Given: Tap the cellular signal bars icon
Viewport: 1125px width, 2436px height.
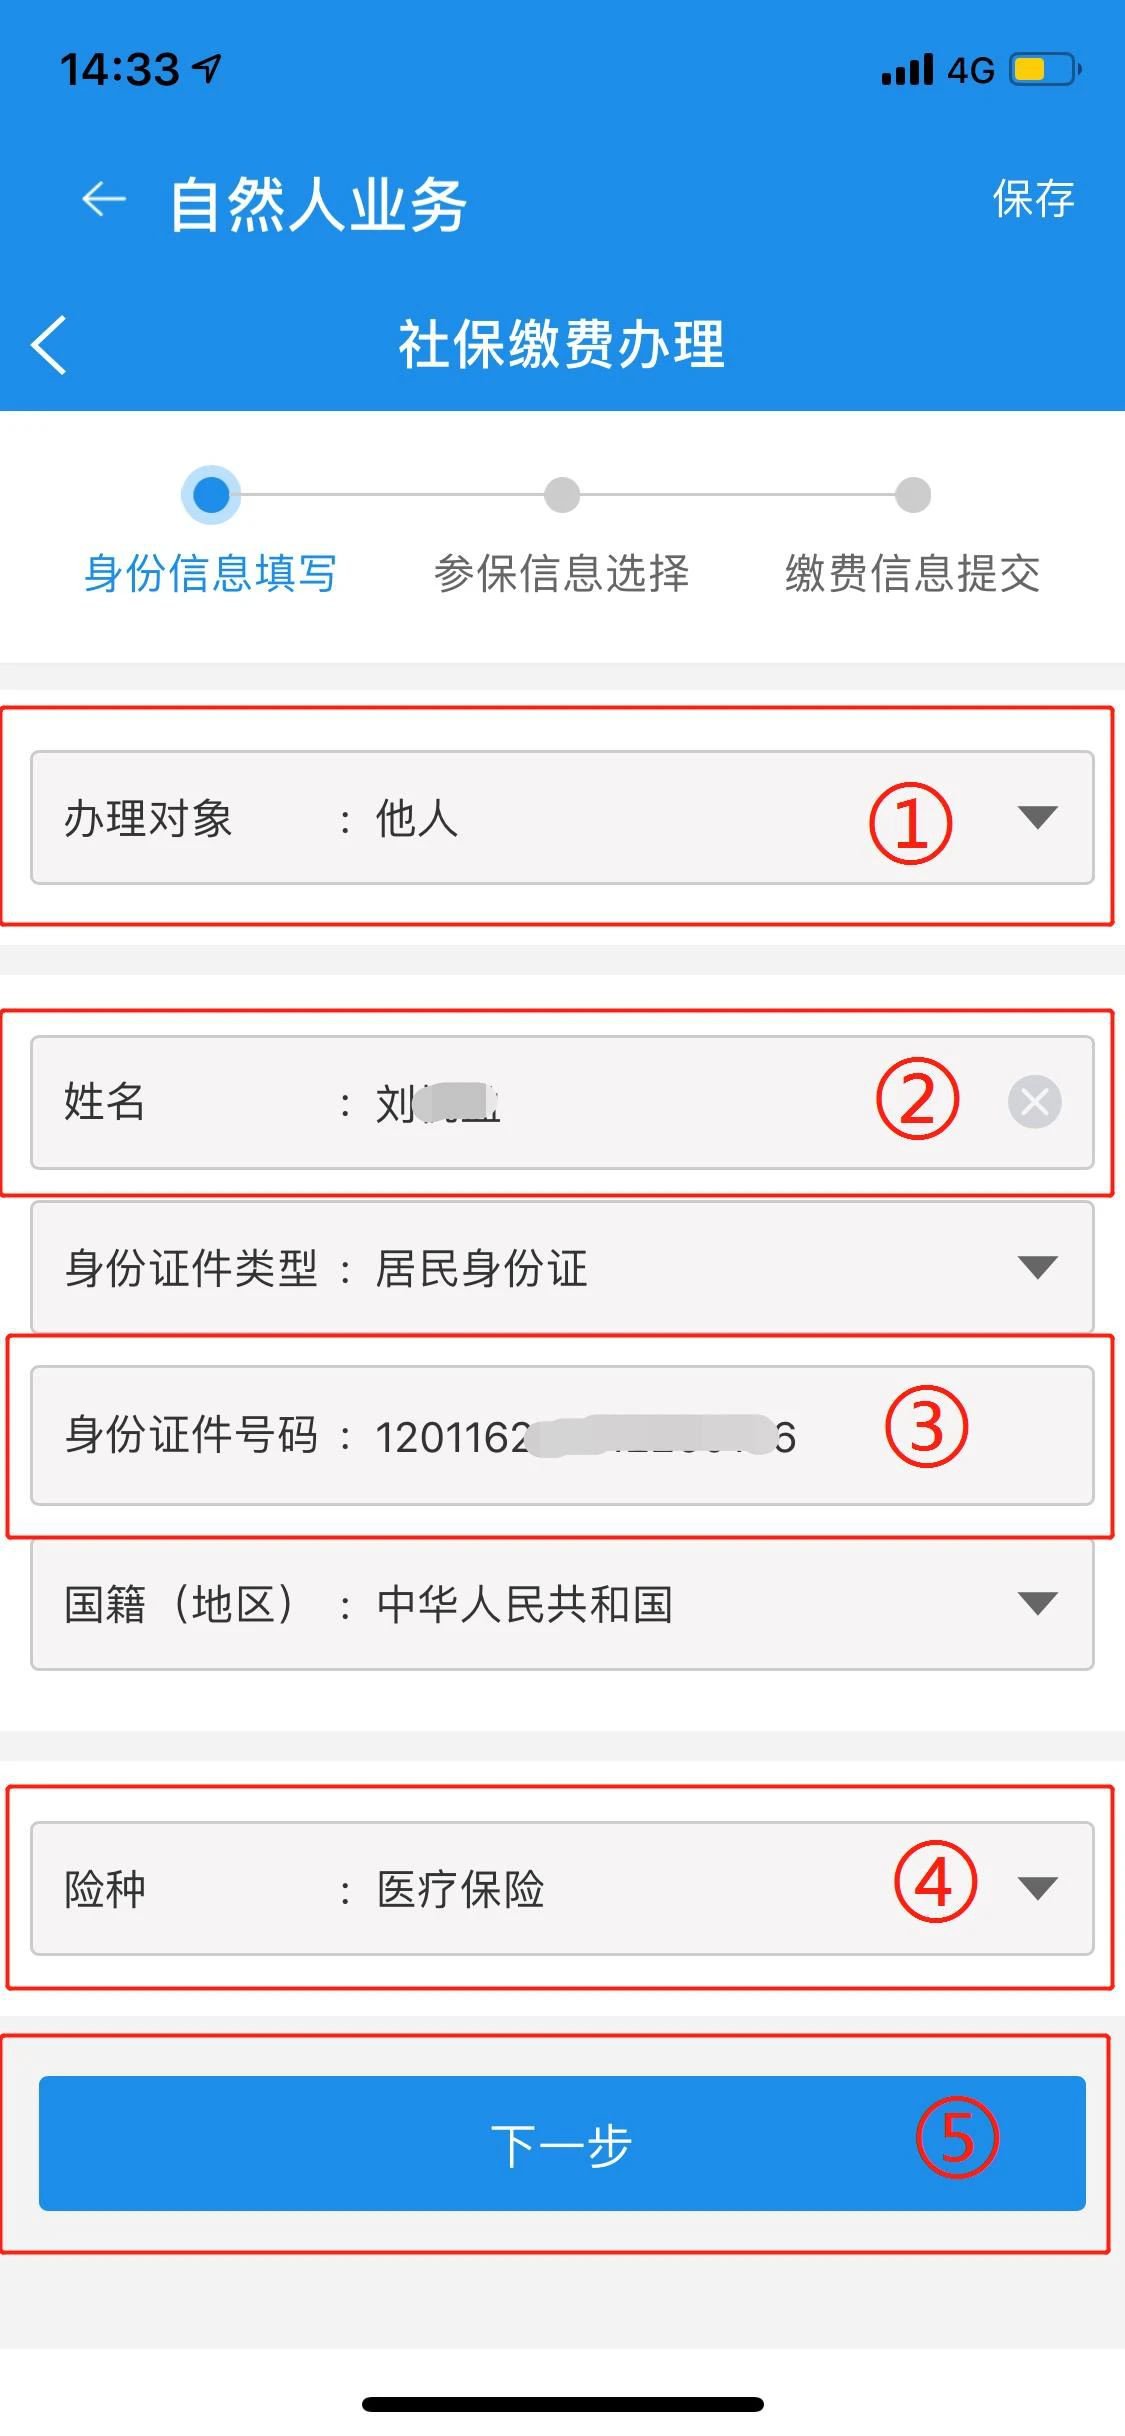Looking at the screenshot, I should (x=907, y=70).
